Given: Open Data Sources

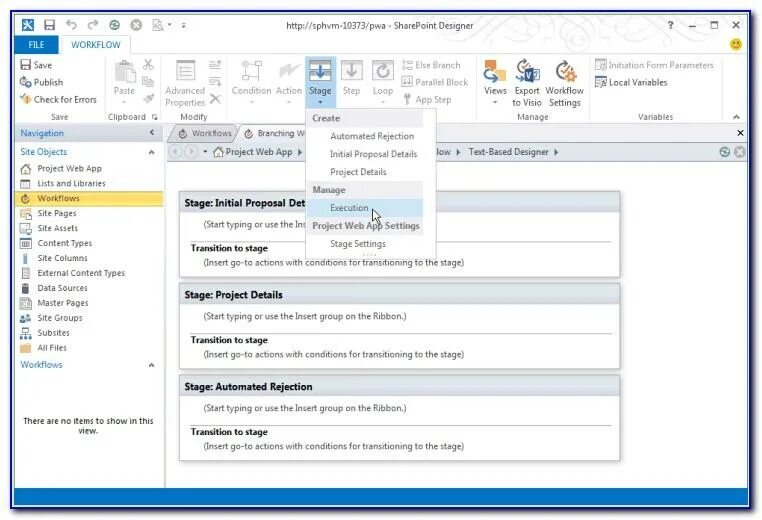Looking at the screenshot, I should click(62, 288).
